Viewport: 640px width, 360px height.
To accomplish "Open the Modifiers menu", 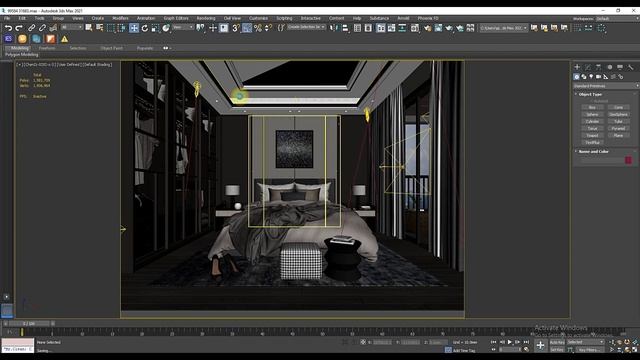I will [x=120, y=18].
